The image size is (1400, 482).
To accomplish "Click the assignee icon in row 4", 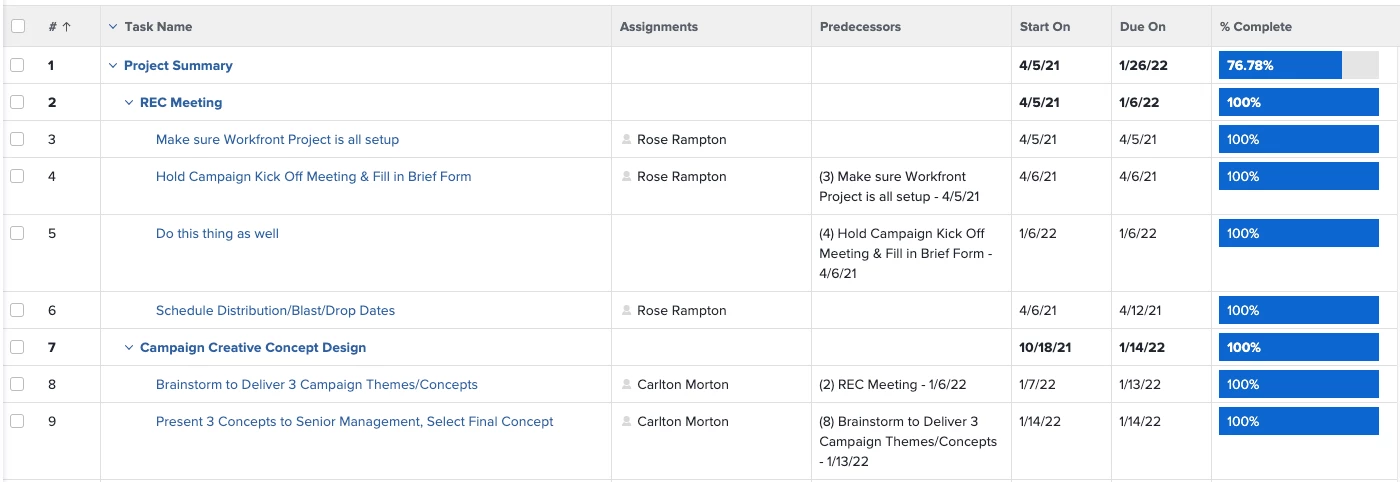I will (x=627, y=177).
